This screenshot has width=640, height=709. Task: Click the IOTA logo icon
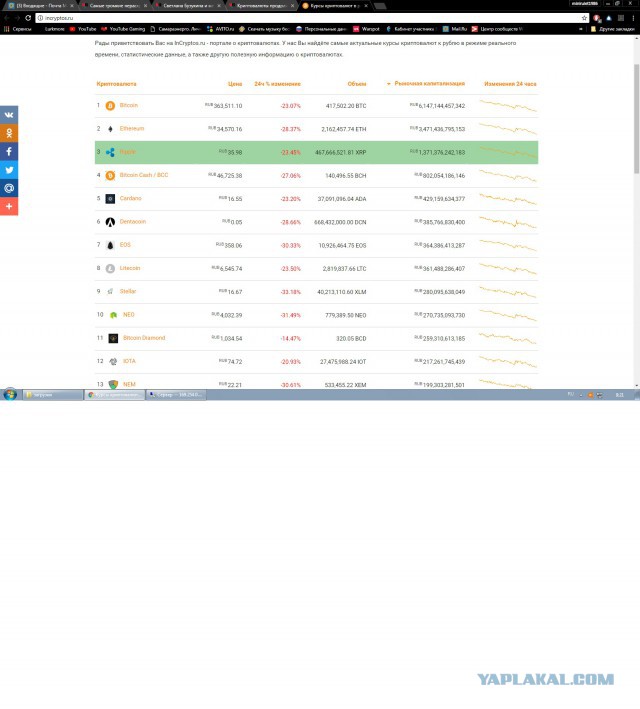113,361
